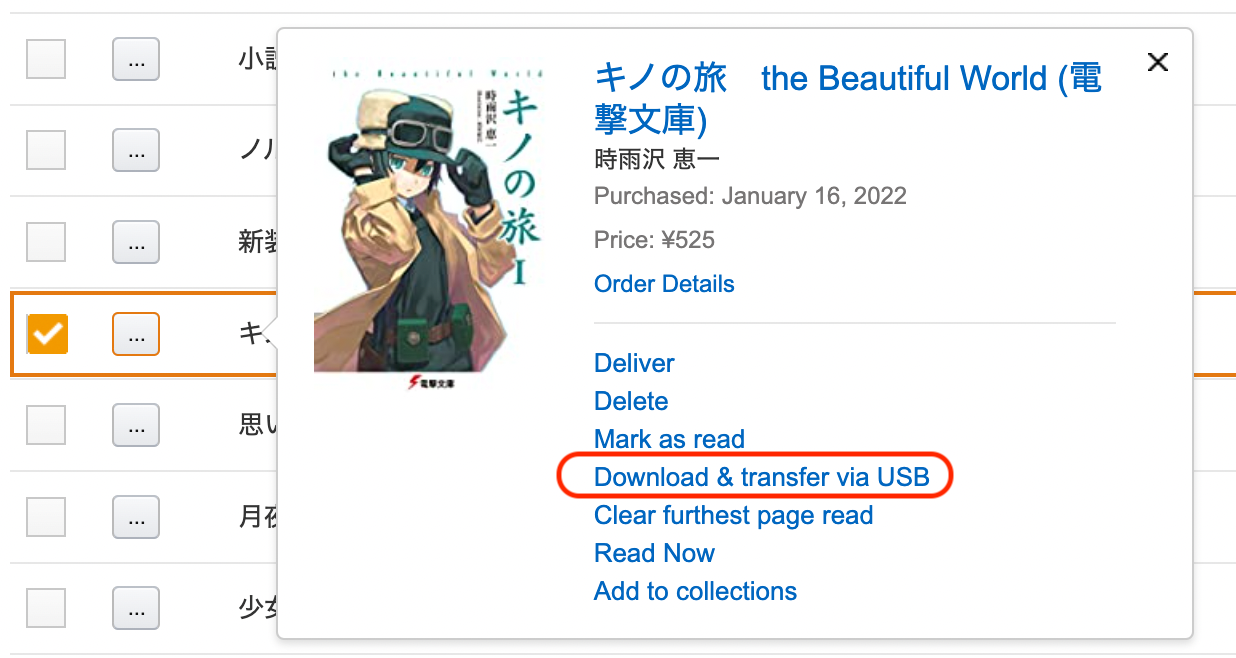This screenshot has width=1236, height=658.
Task: Click Clear furthest page read
Action: click(x=733, y=515)
